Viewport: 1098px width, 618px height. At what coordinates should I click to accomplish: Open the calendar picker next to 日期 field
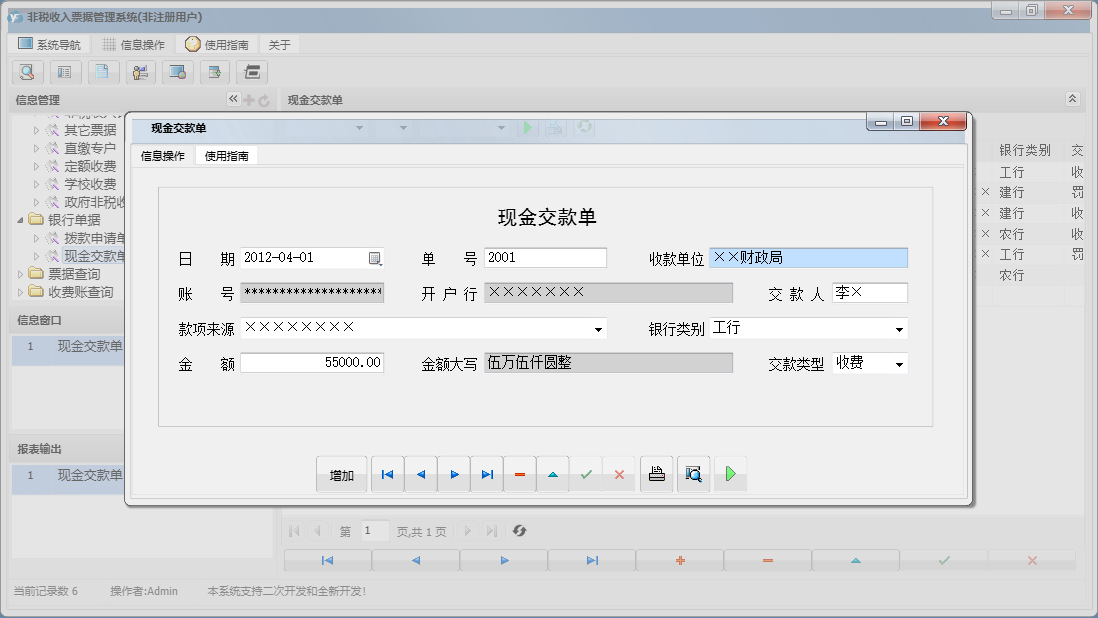(375, 258)
